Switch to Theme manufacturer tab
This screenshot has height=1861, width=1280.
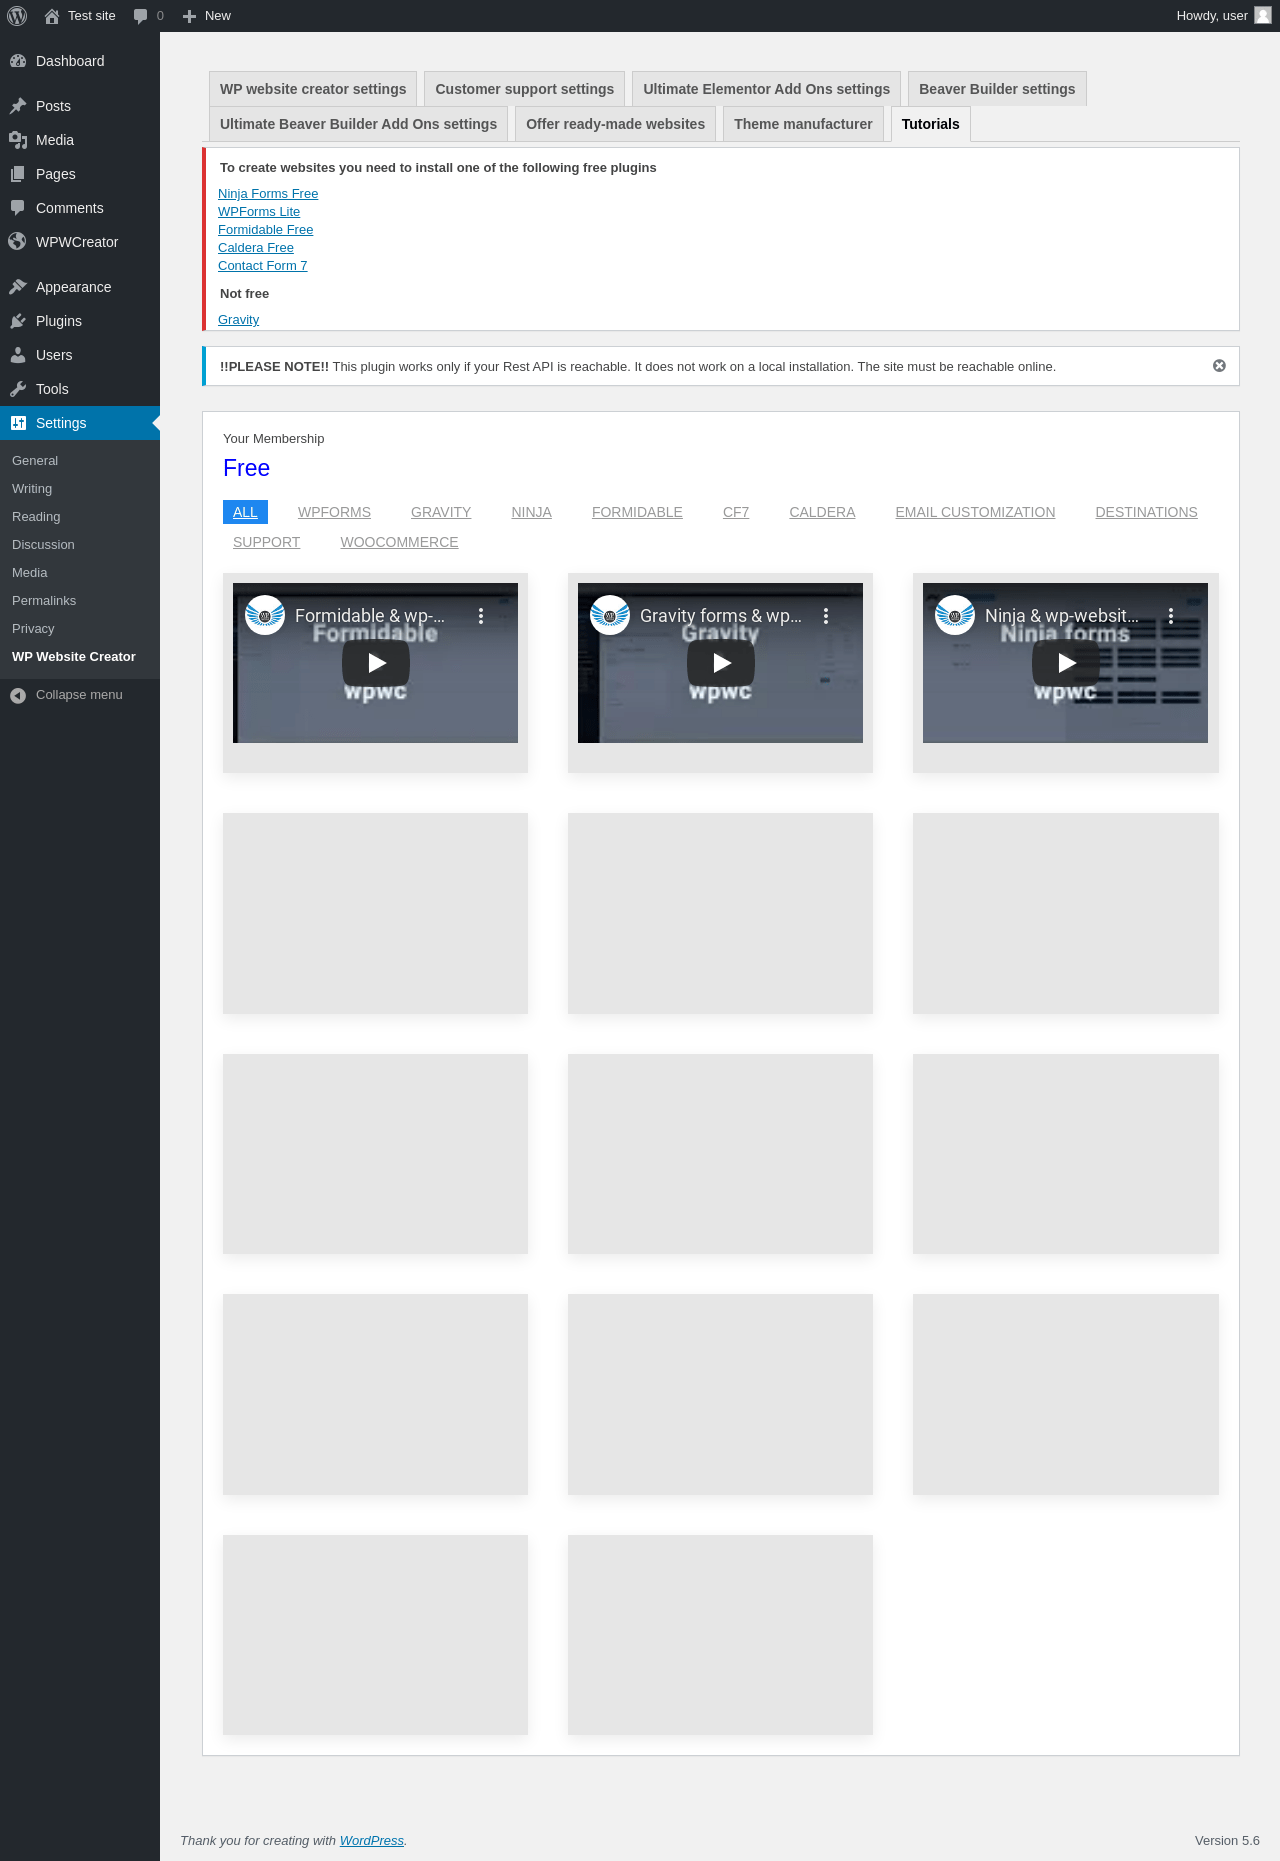click(x=803, y=124)
